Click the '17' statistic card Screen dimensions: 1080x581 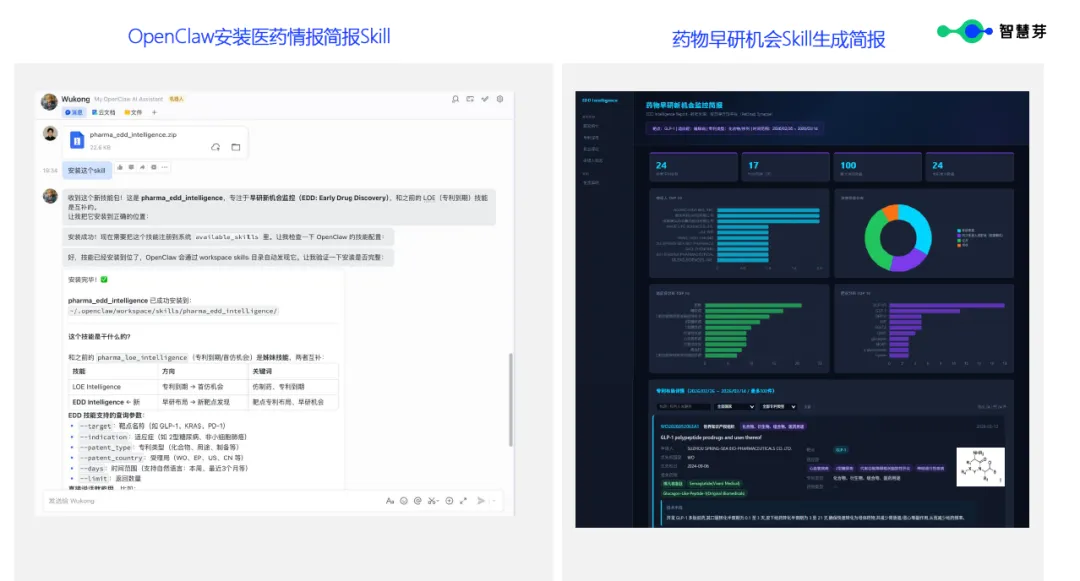point(785,167)
